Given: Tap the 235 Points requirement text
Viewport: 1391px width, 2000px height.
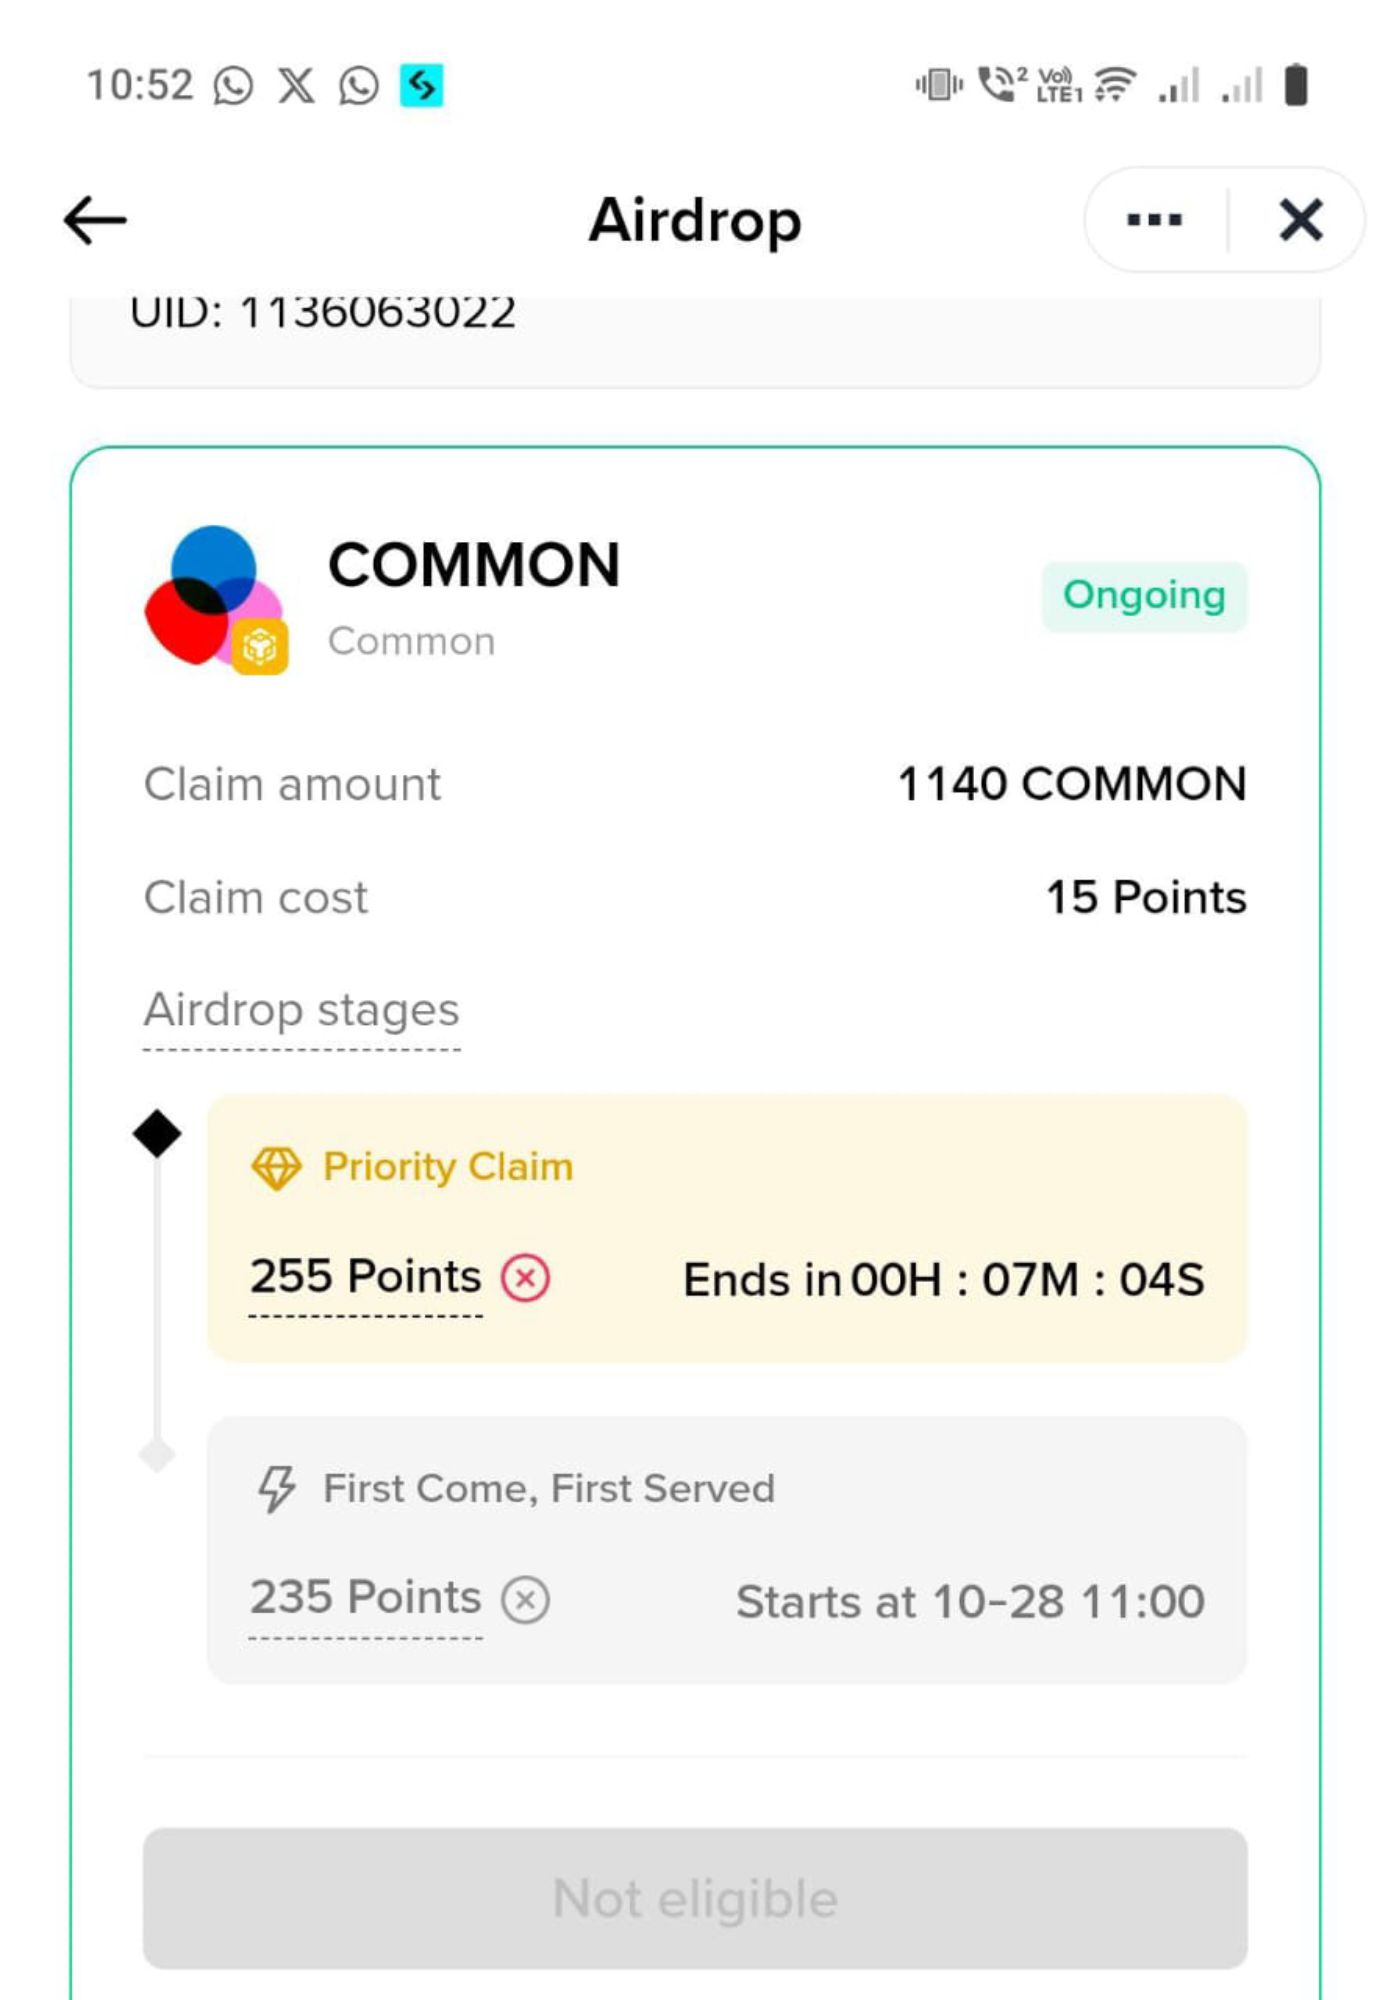Looking at the screenshot, I should [x=365, y=1598].
